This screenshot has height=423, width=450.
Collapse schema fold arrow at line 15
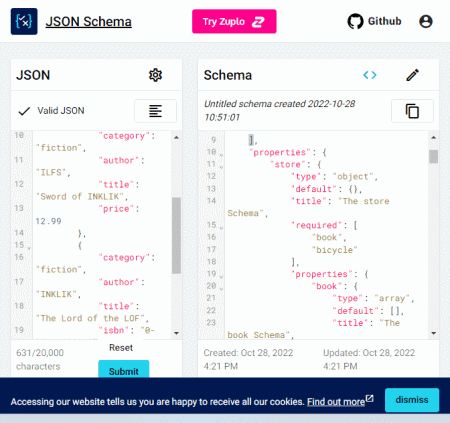(x=221, y=228)
